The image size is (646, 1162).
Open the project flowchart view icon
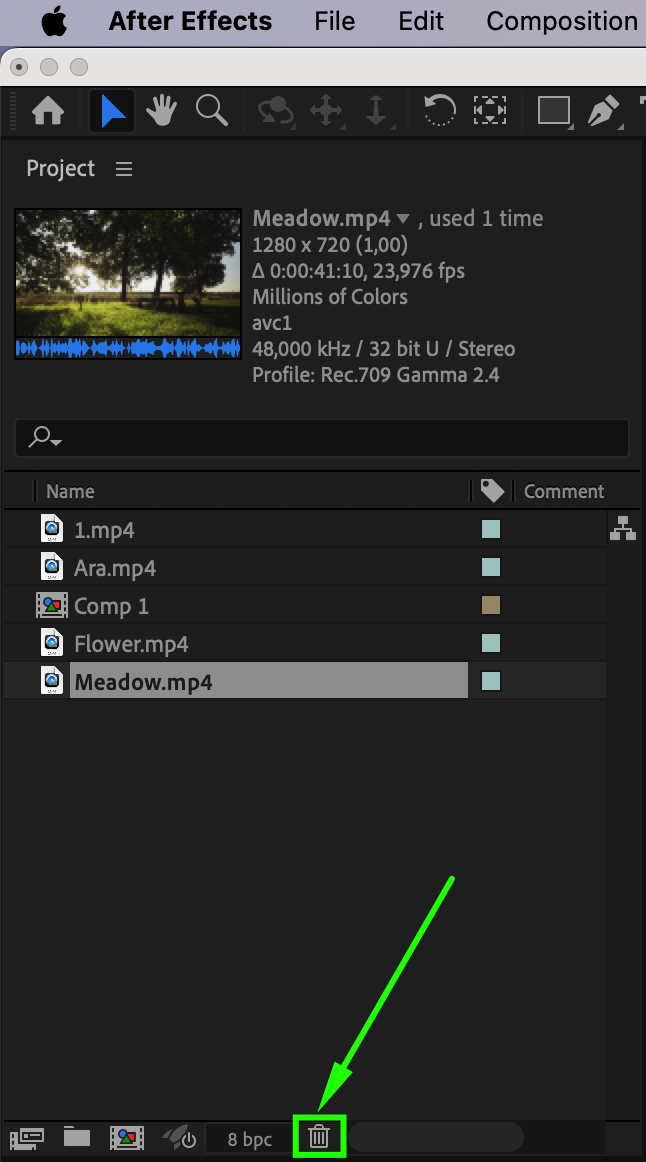(623, 528)
